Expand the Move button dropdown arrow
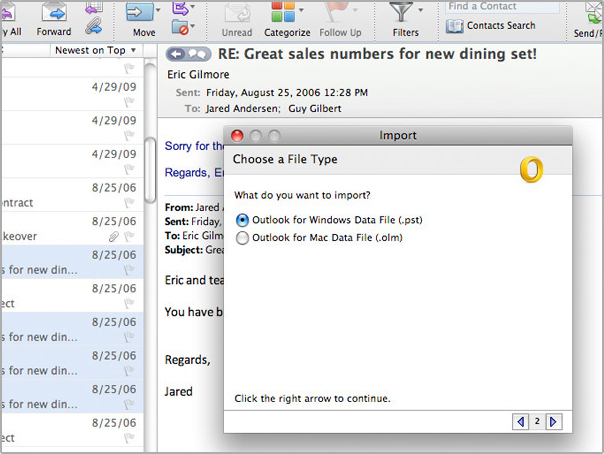Image resolution: width=604 pixels, height=454 pixels. click(x=158, y=9)
